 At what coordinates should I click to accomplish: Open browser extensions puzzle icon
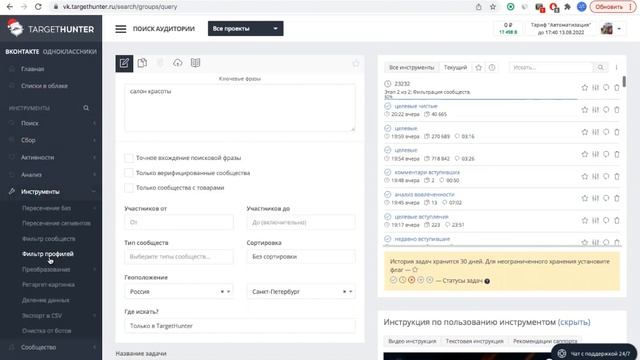pyautogui.click(x=567, y=7)
